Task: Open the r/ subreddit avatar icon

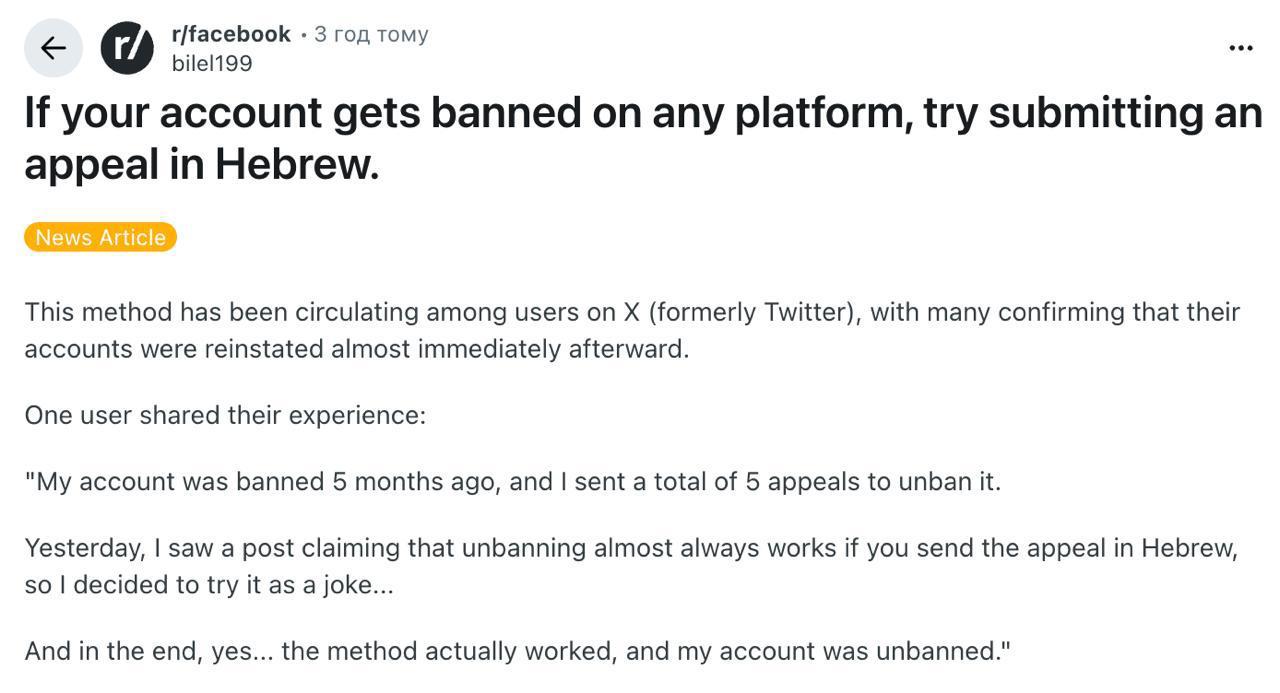Action: [127, 47]
